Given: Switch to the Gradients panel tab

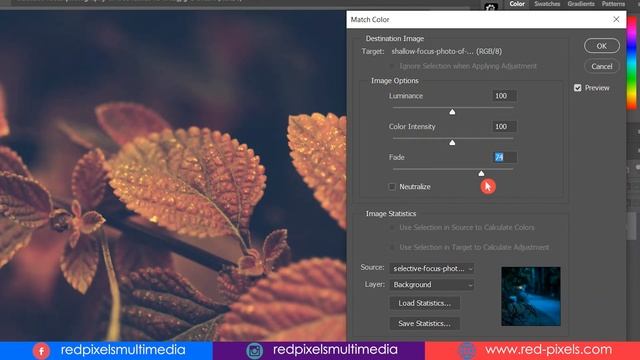Looking at the screenshot, I should 581,4.
